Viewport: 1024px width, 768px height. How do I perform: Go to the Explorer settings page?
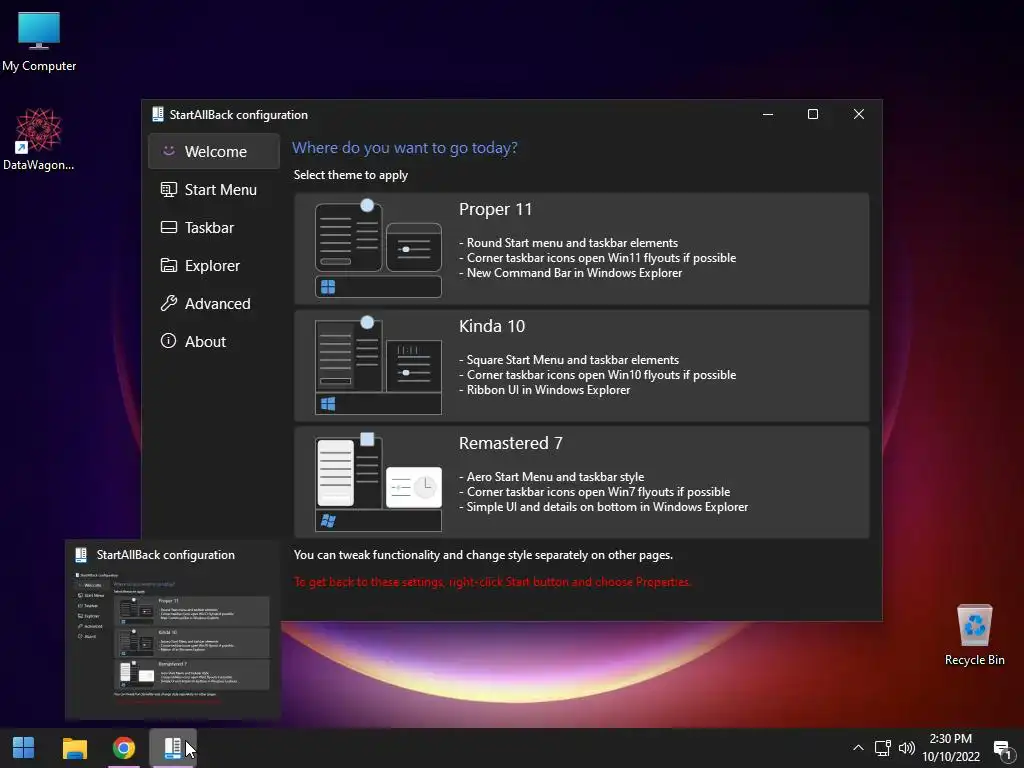click(x=214, y=265)
